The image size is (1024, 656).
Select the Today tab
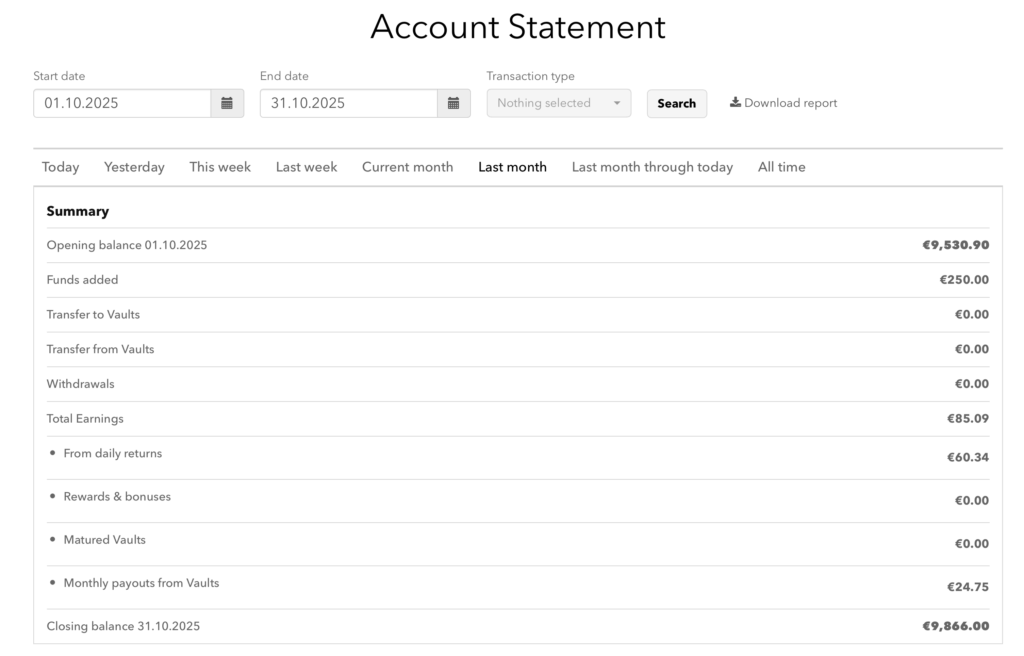60,167
